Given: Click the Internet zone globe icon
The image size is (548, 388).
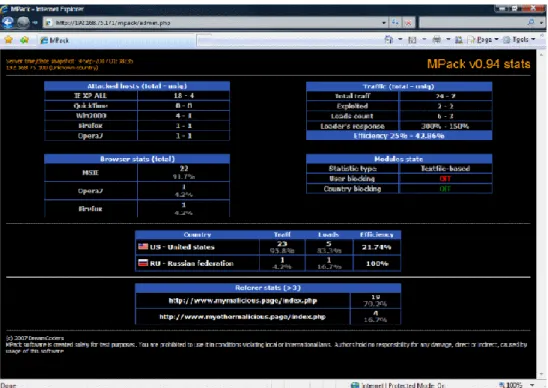Looking at the screenshot, I should [x=355, y=385].
